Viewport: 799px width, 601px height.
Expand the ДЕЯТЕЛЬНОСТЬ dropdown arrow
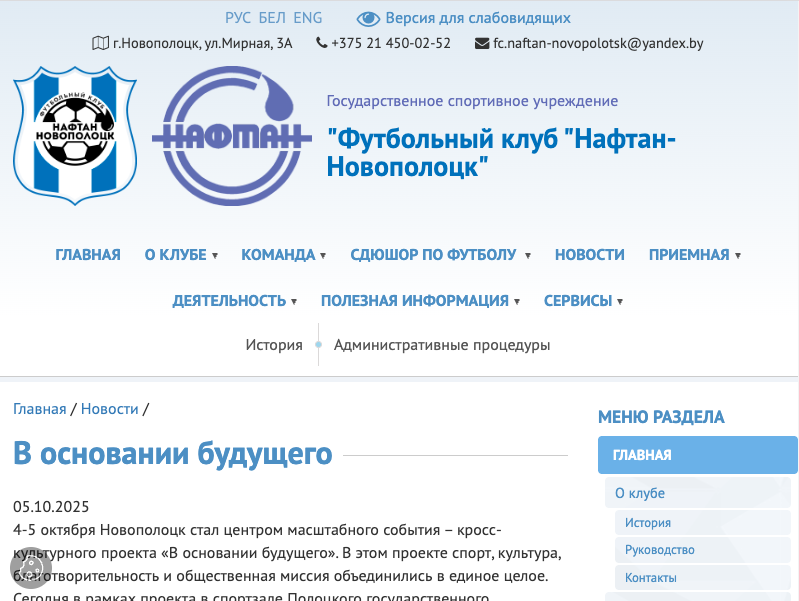294,301
